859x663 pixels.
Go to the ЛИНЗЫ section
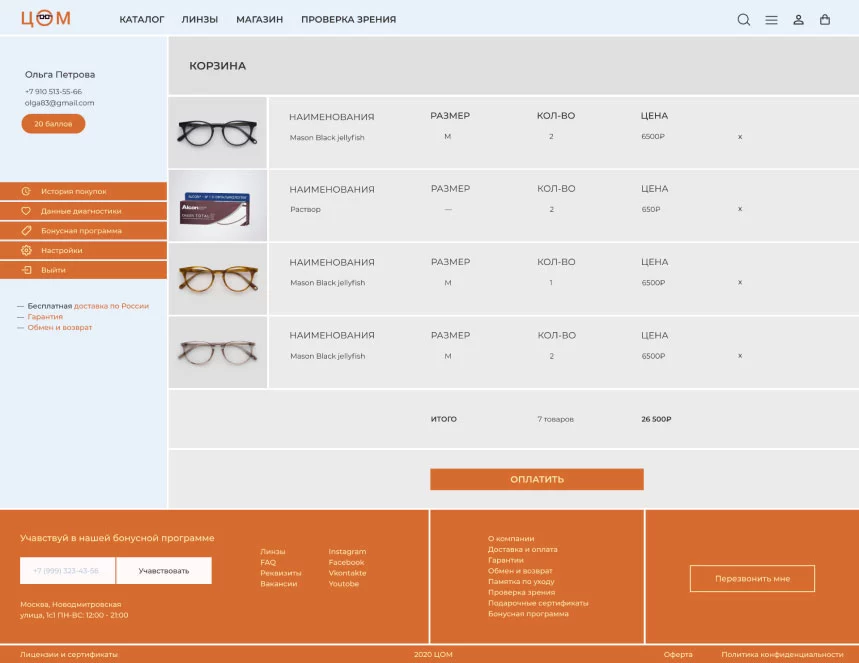click(x=199, y=20)
